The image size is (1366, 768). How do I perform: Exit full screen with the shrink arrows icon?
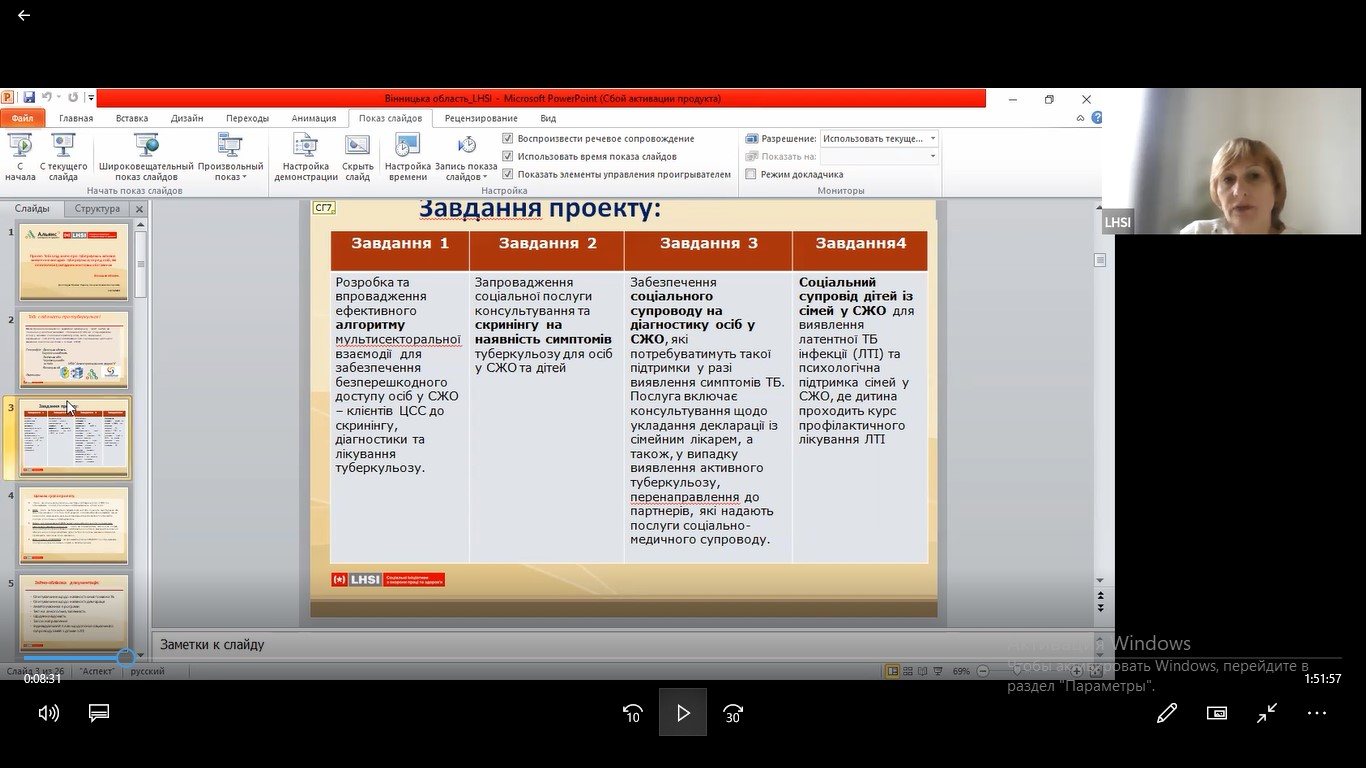pyautogui.click(x=1267, y=713)
